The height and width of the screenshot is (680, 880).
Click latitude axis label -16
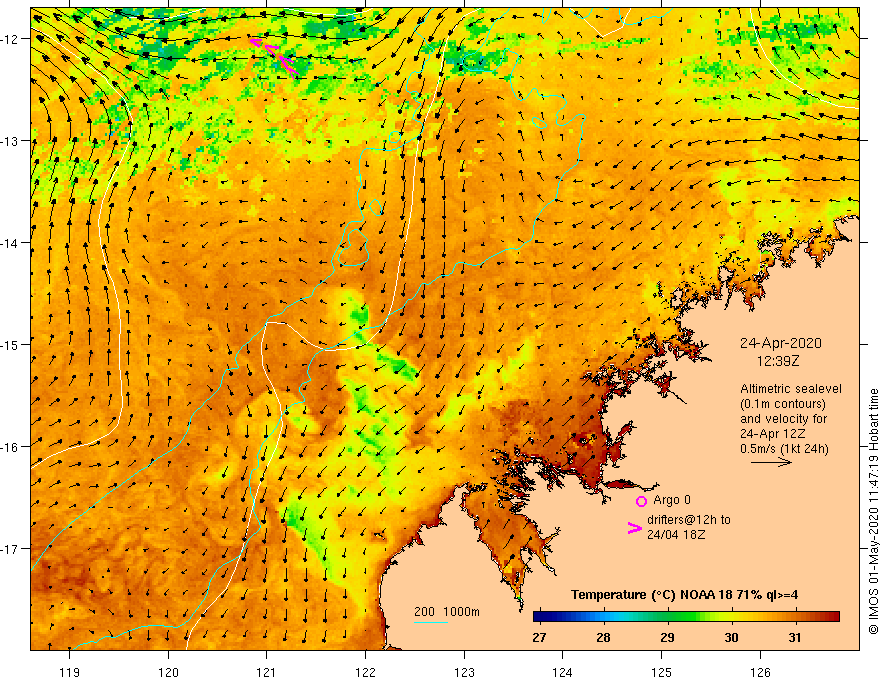[x=10, y=447]
